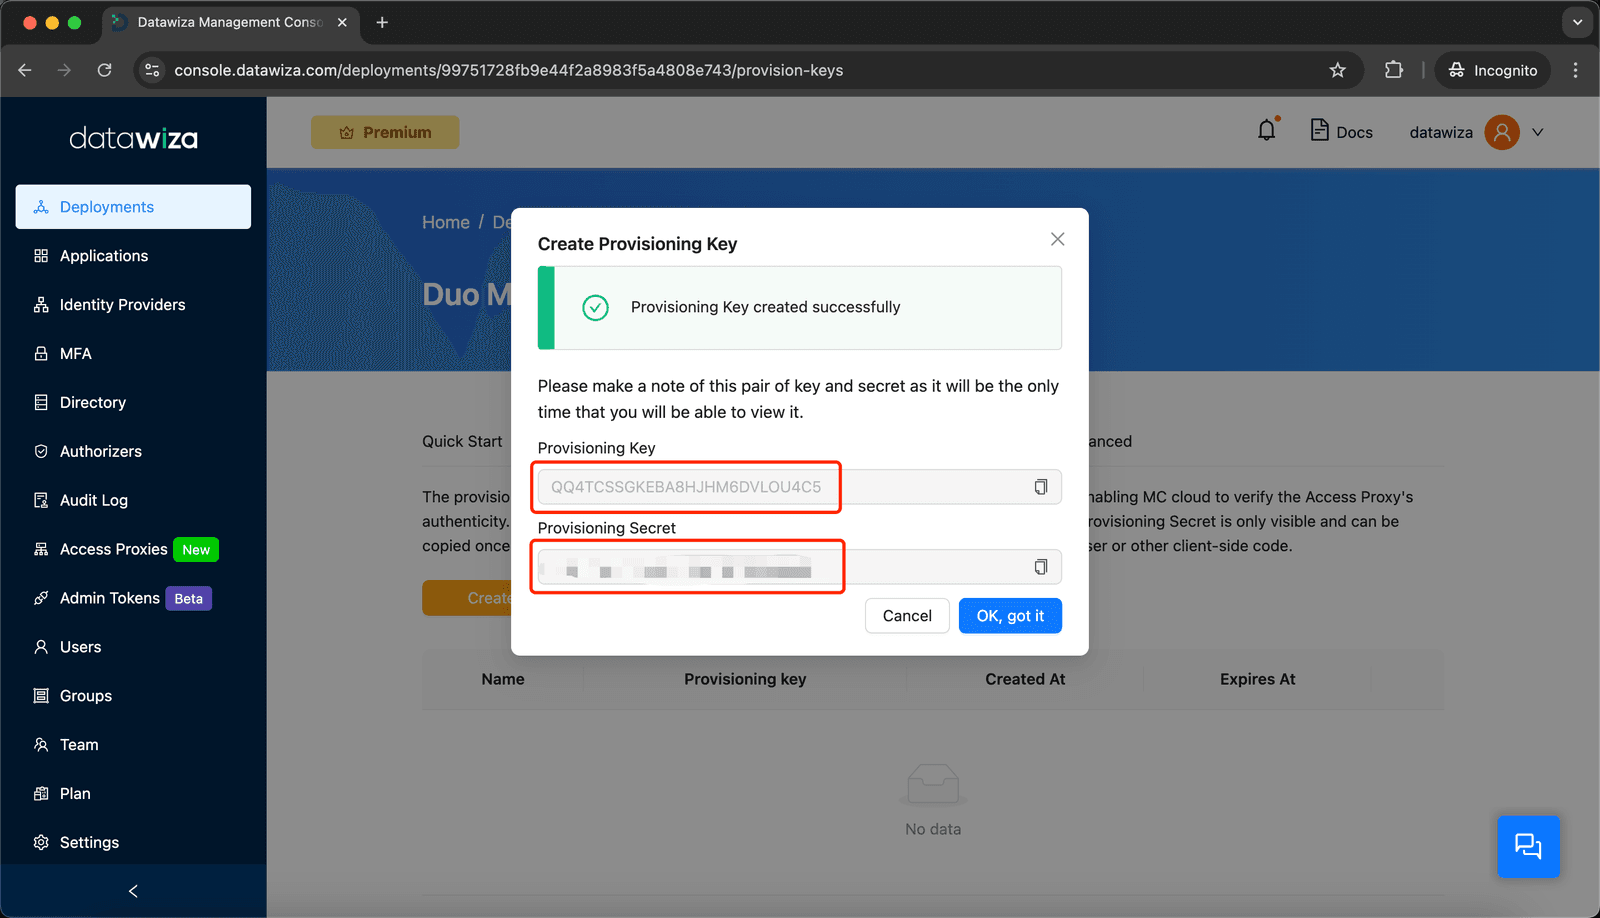Click the Expires At column header
The image size is (1600, 918).
tap(1257, 679)
